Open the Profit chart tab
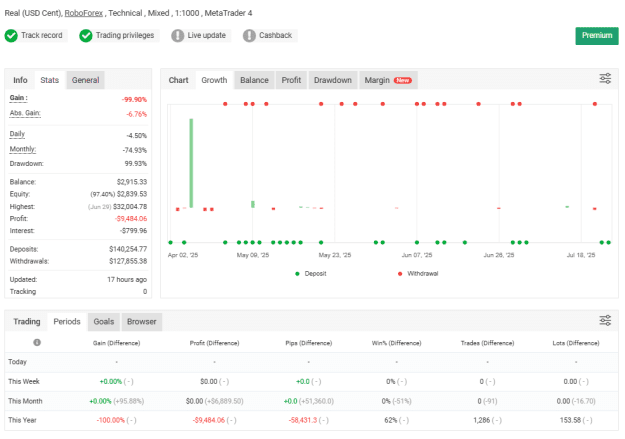 [291, 80]
